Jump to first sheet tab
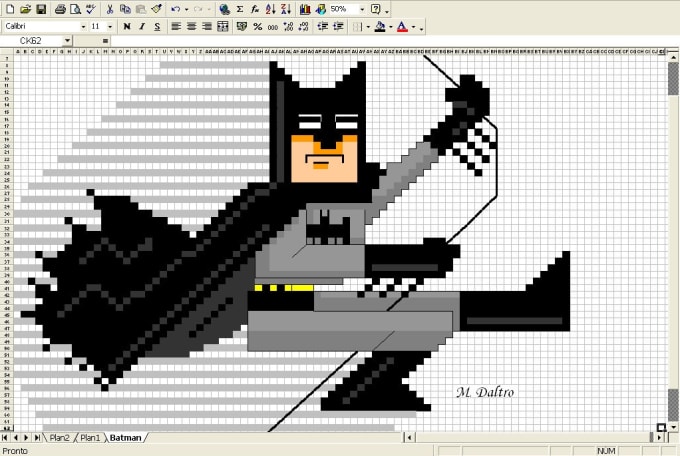Screen dimensions: 680x456 click(x=5, y=437)
